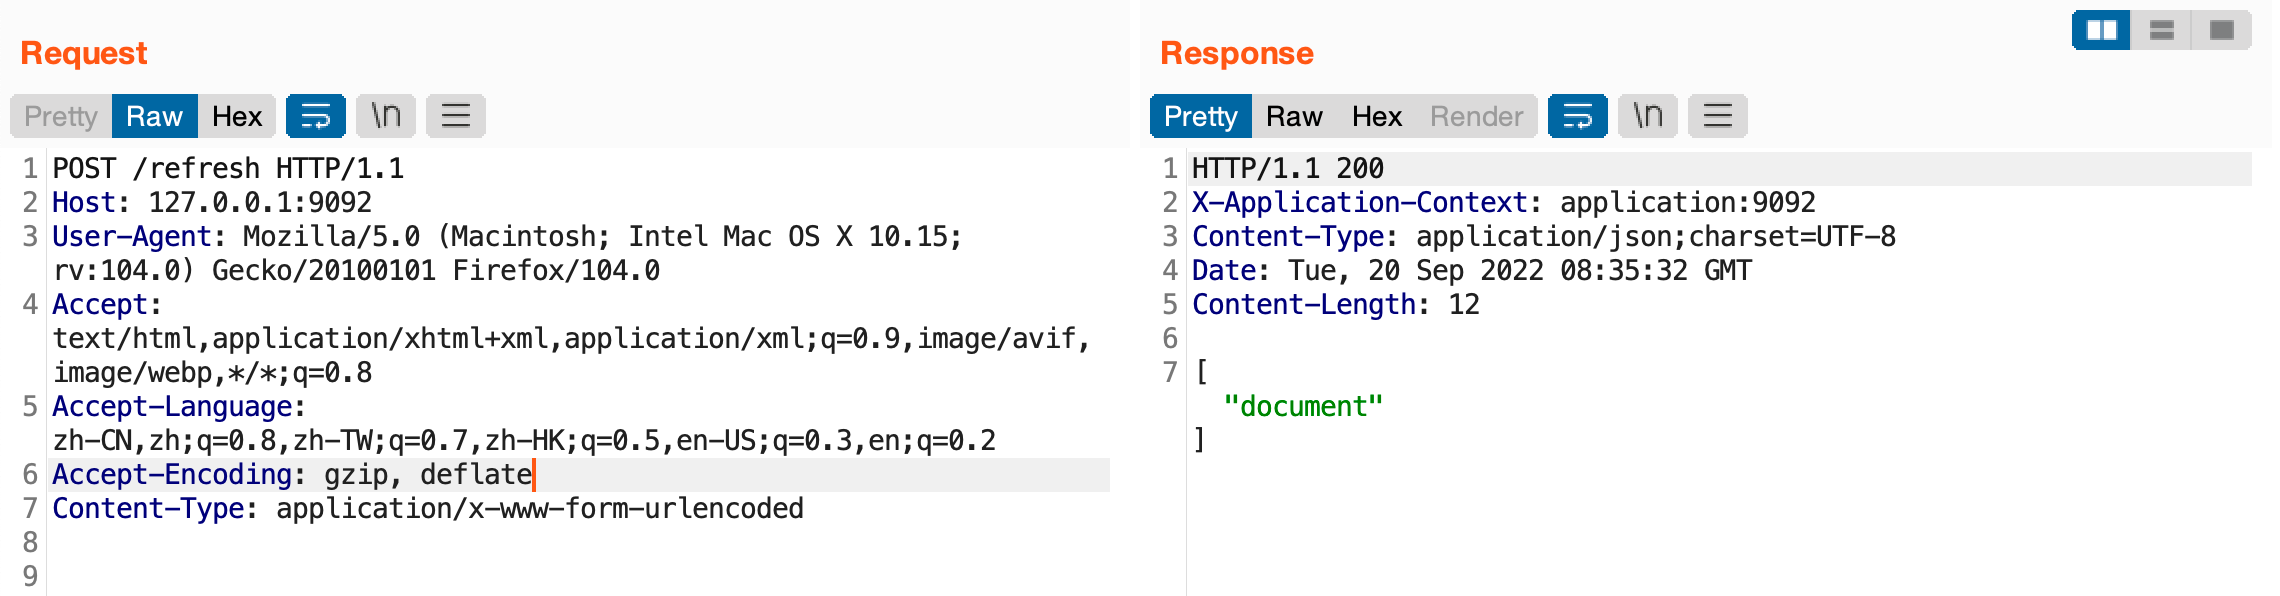Select the Response Pretty tab

1200,116
